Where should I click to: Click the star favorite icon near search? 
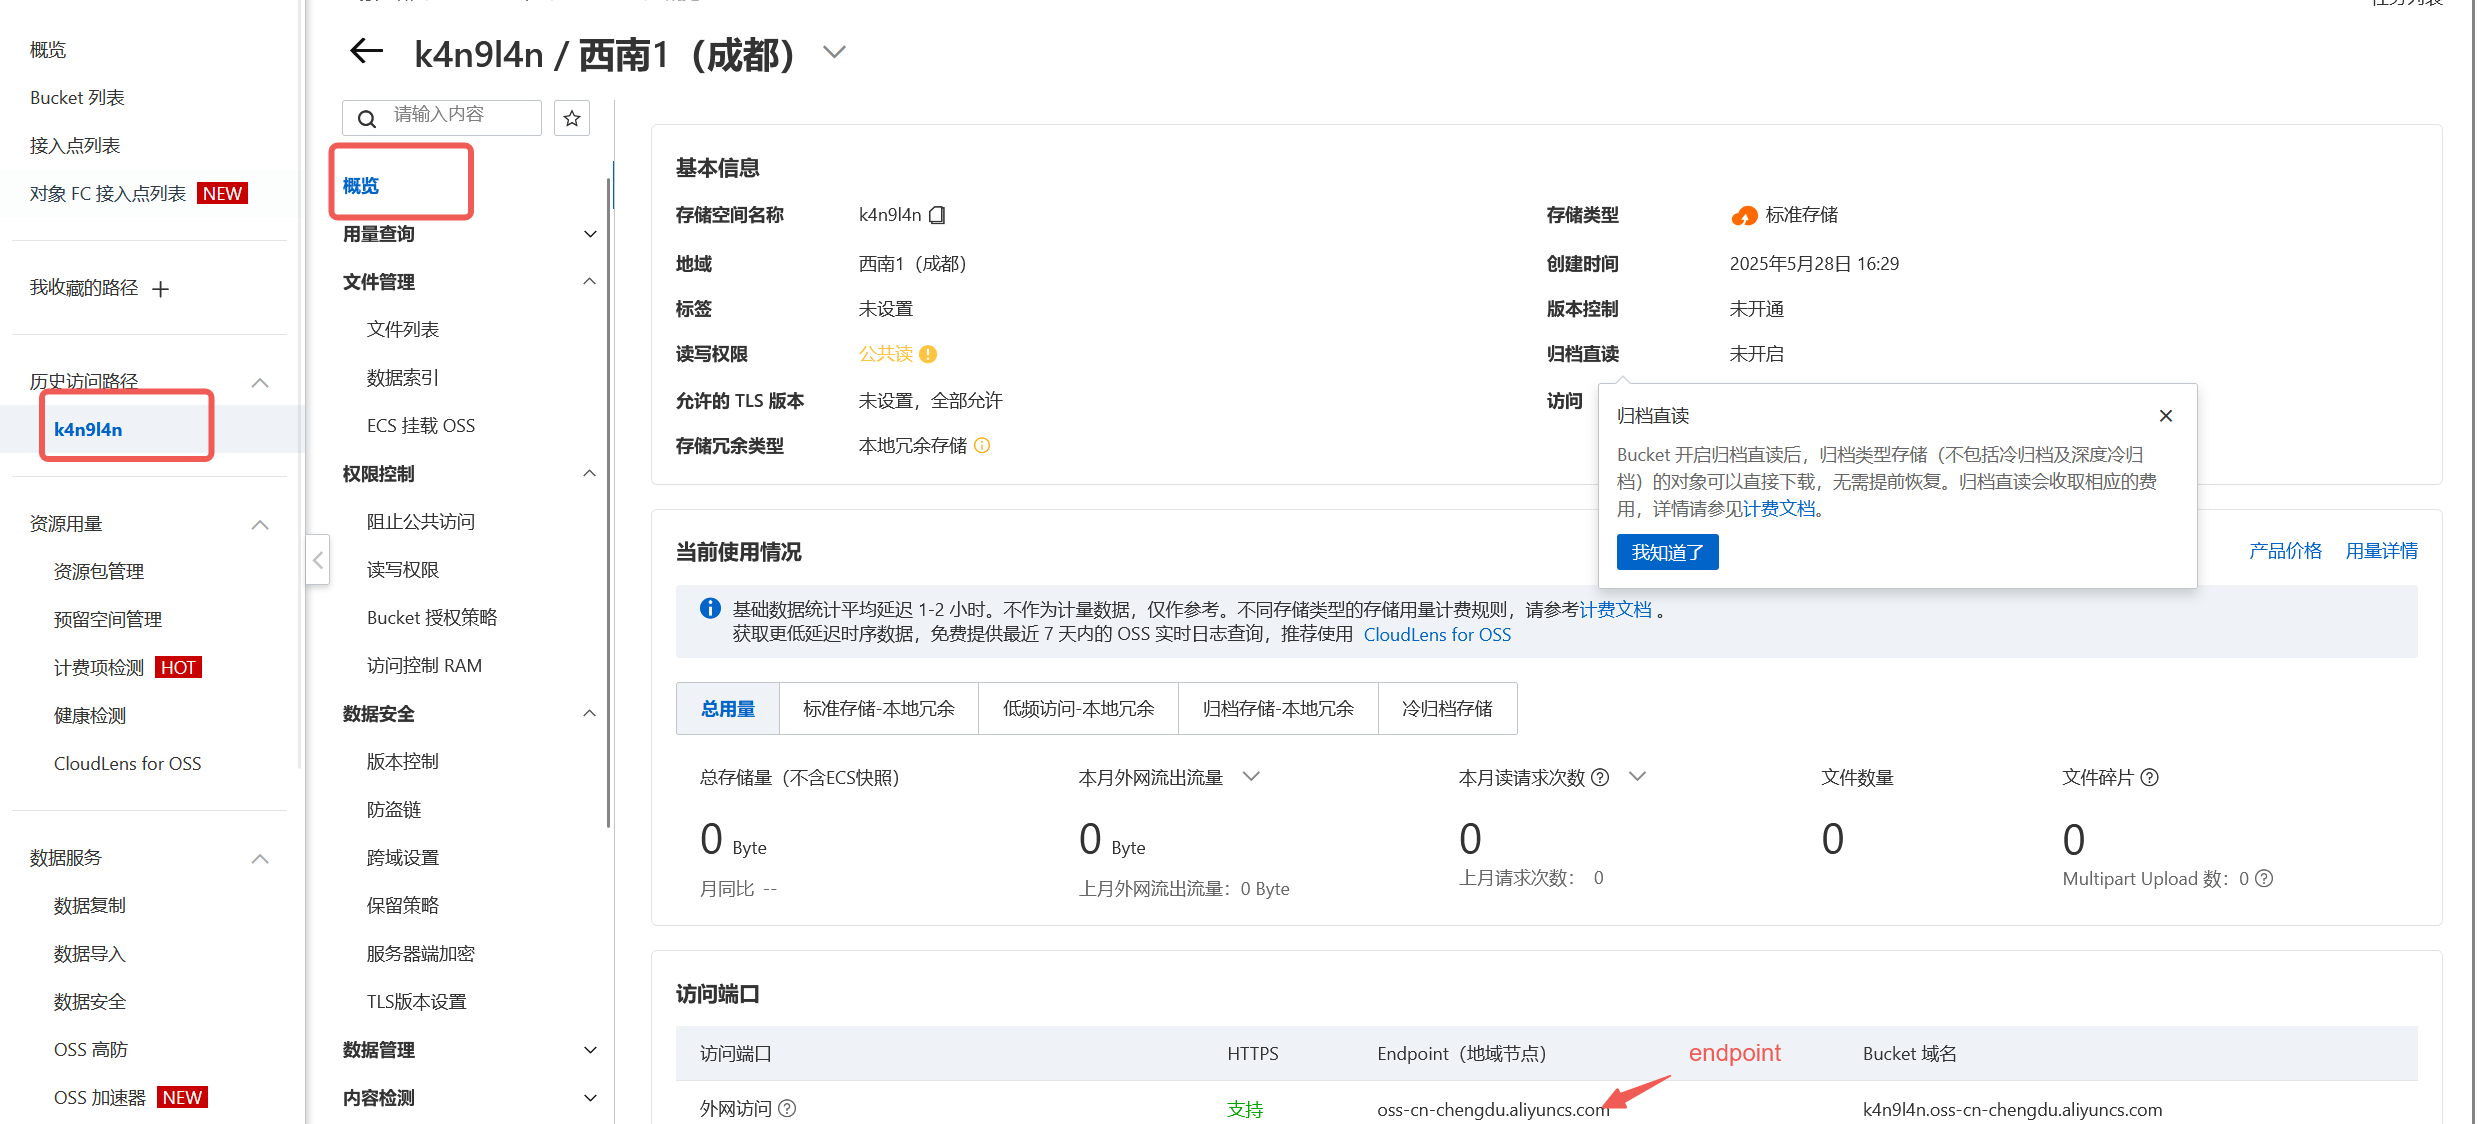click(572, 119)
